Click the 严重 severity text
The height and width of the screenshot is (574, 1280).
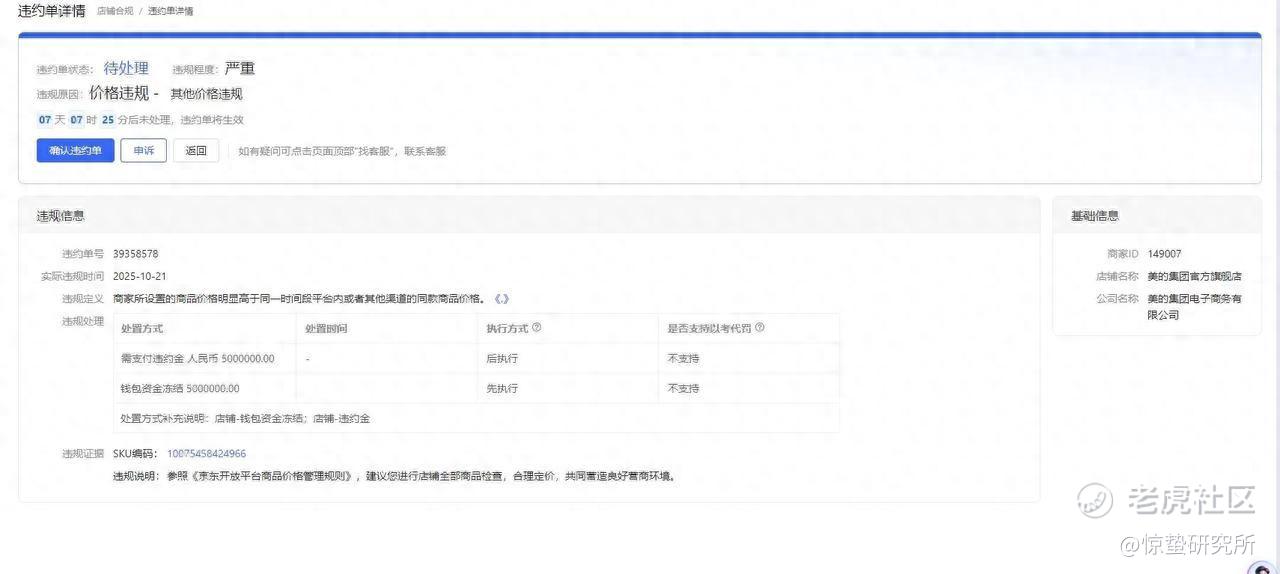pyautogui.click(x=239, y=68)
